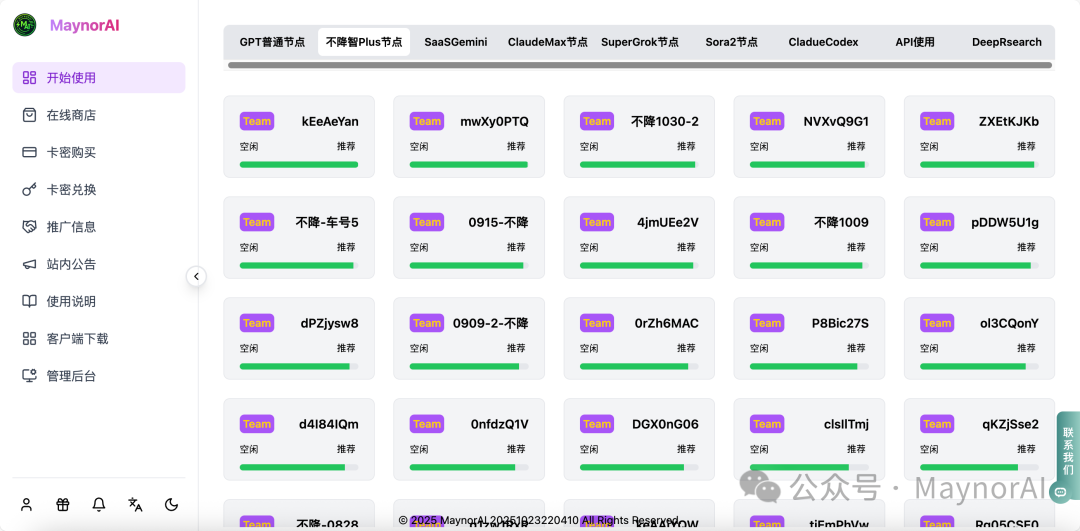The width and height of the screenshot is (1080, 531).
Task: Open the notifications bell icon
Action: tap(99, 505)
